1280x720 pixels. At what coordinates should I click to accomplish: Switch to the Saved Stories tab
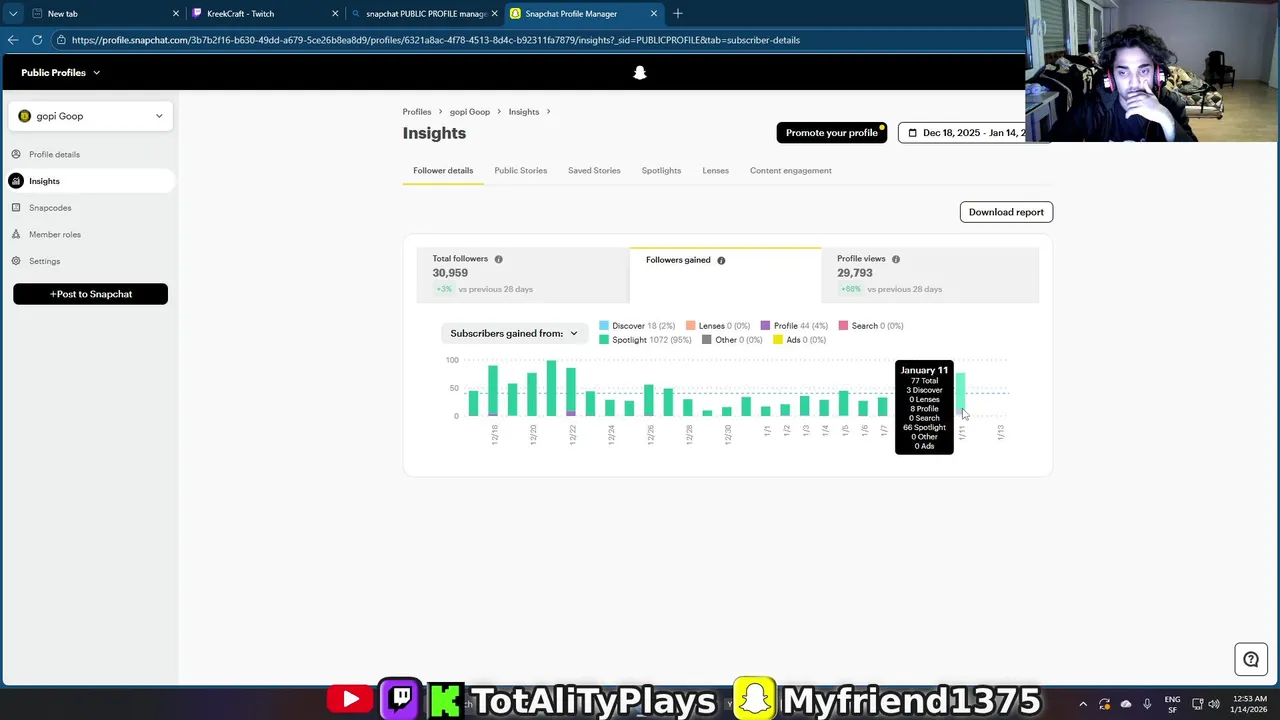[x=594, y=170]
